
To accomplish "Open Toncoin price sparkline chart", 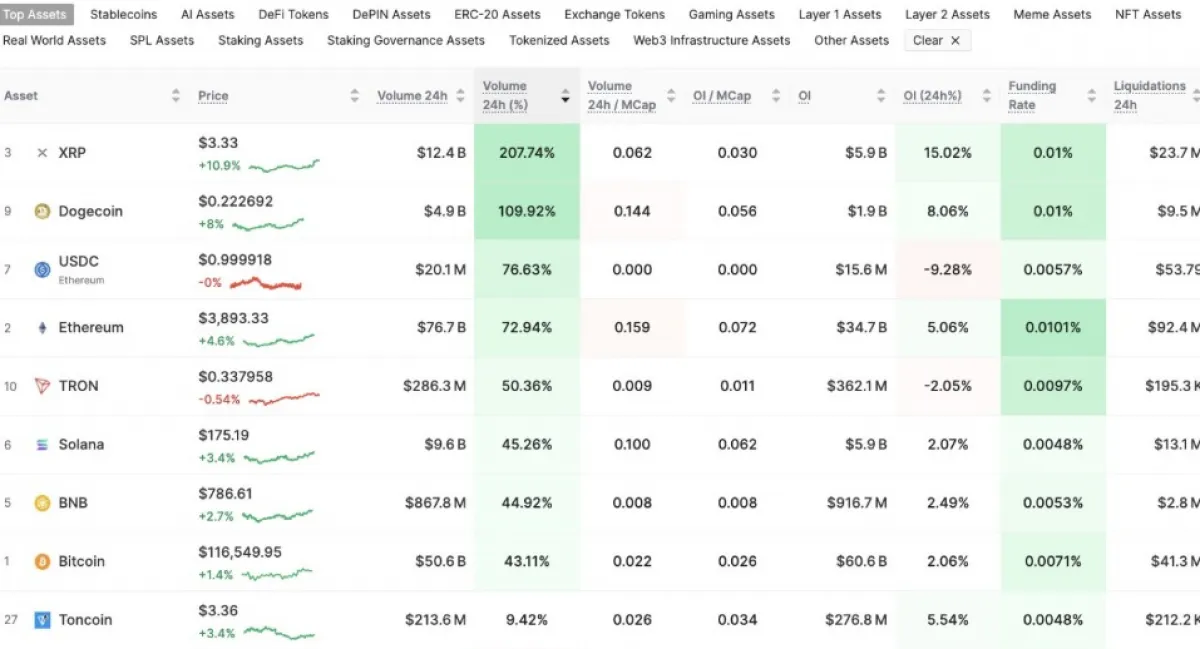I will click(x=279, y=632).
